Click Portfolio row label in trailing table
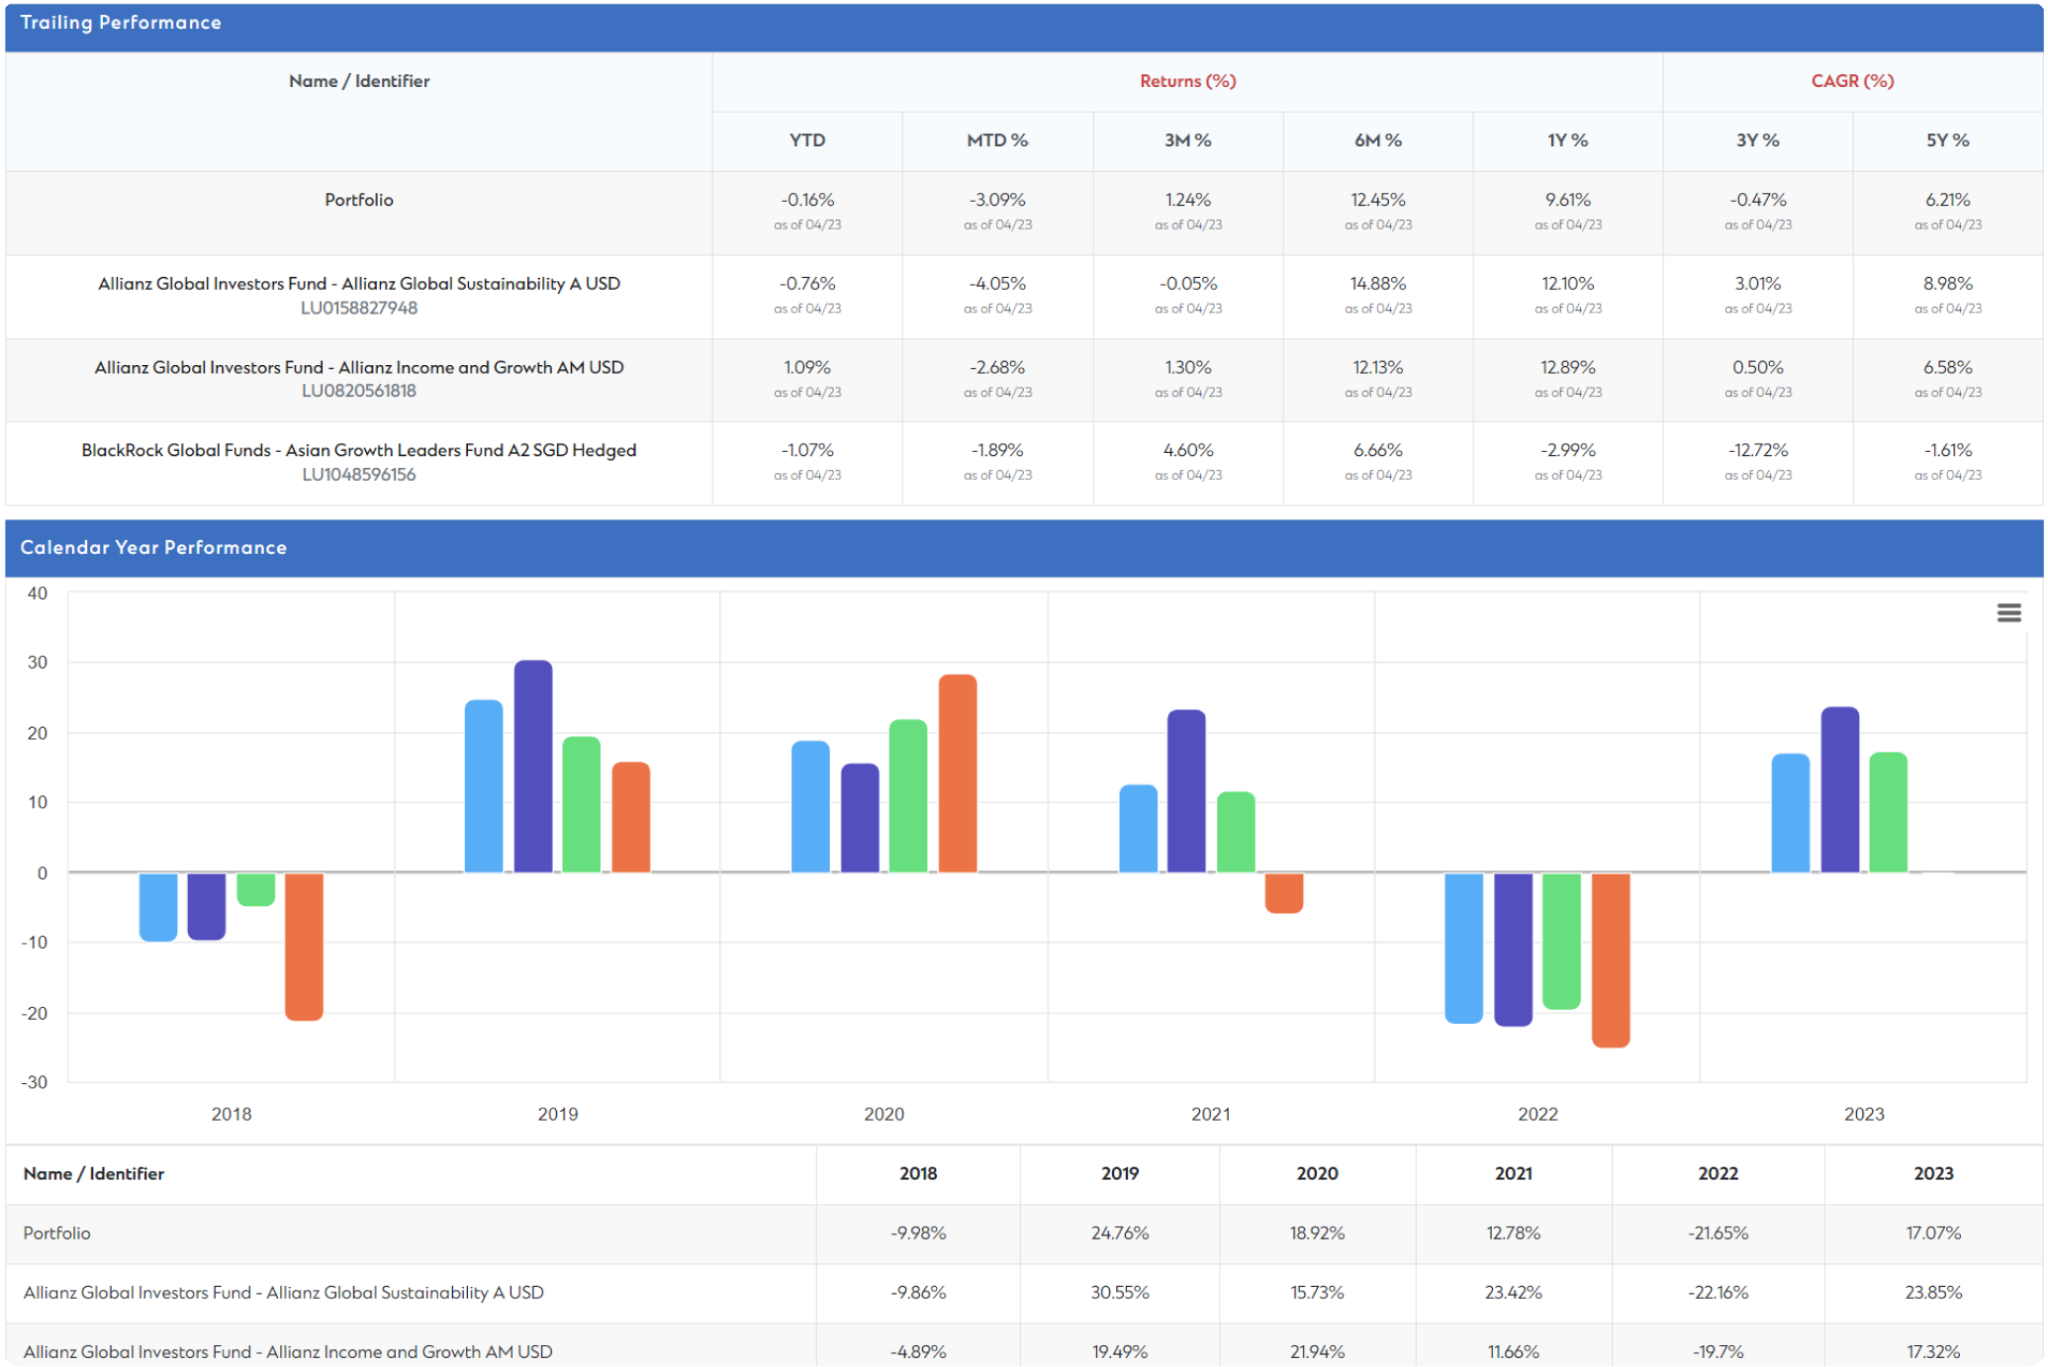The width and height of the screenshot is (2048, 1367). [x=359, y=200]
